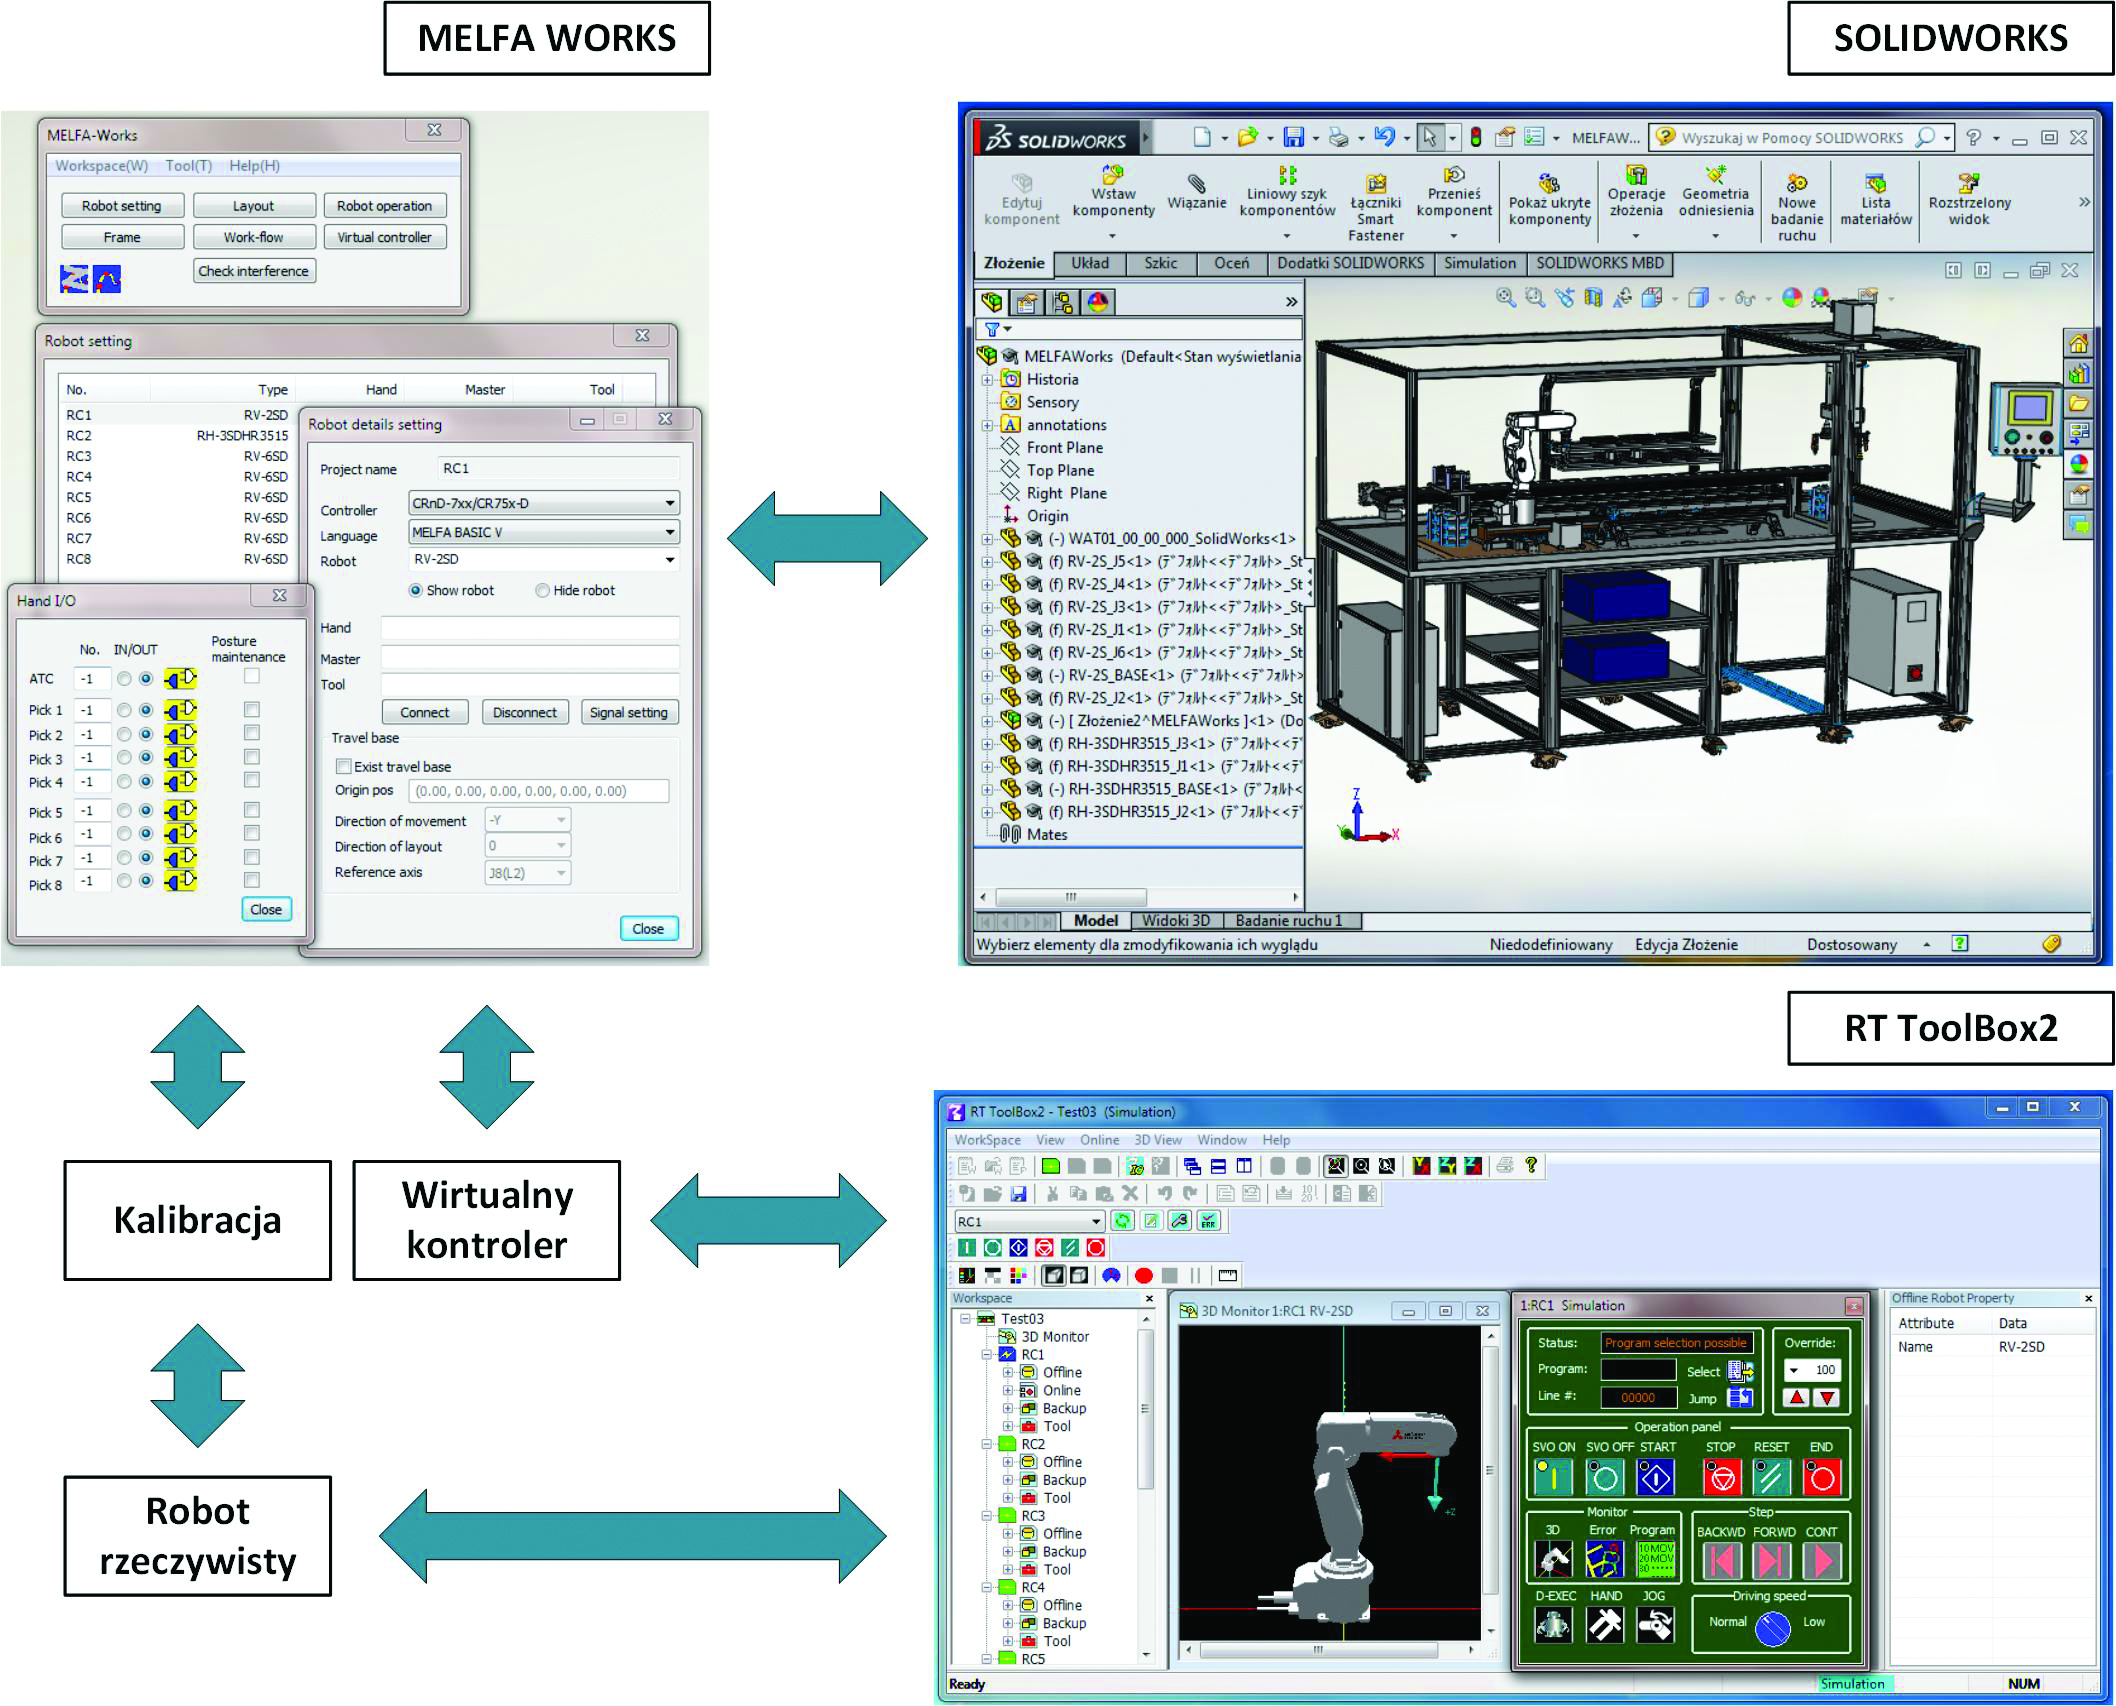This screenshot has height=1706, width=2116.
Task: Click the Check interference button
Action: point(253,271)
